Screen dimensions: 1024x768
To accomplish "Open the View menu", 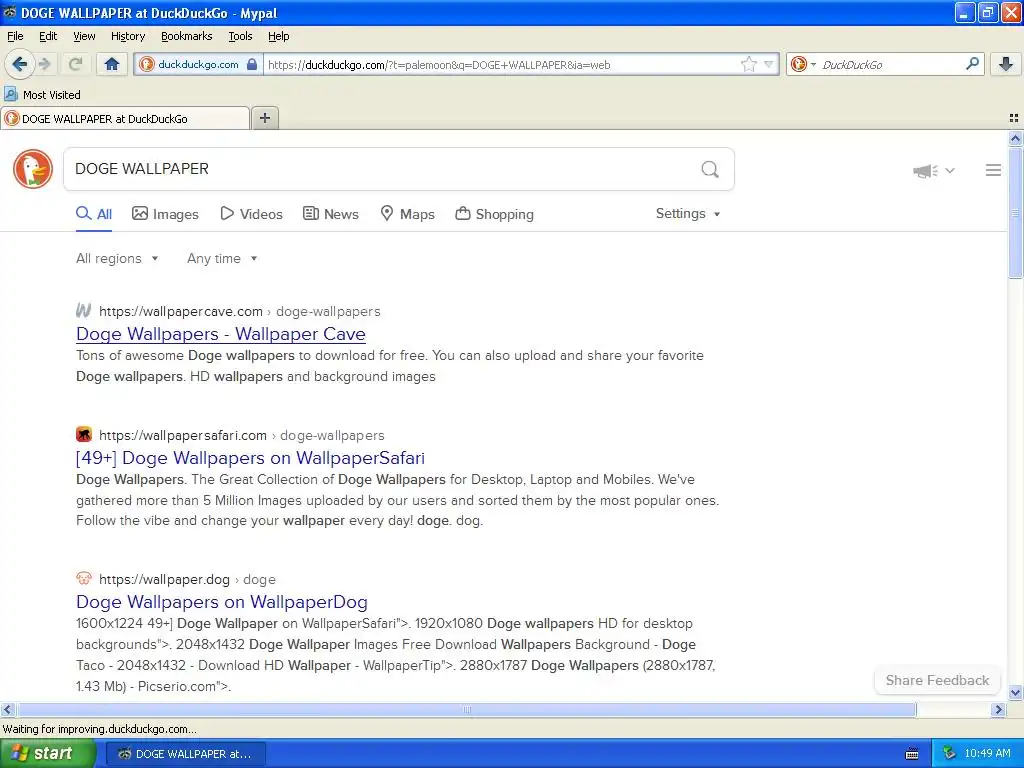I will pos(84,36).
